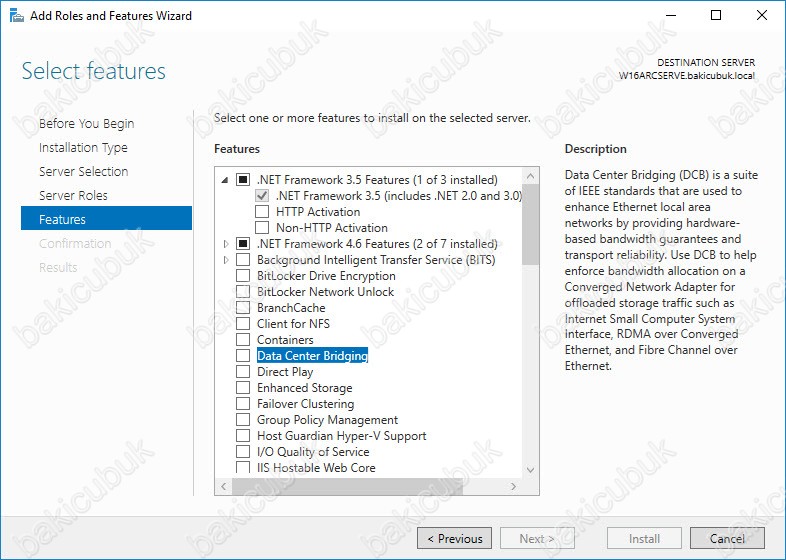Expand the Background Intelligent Transfer Service node

point(226,260)
